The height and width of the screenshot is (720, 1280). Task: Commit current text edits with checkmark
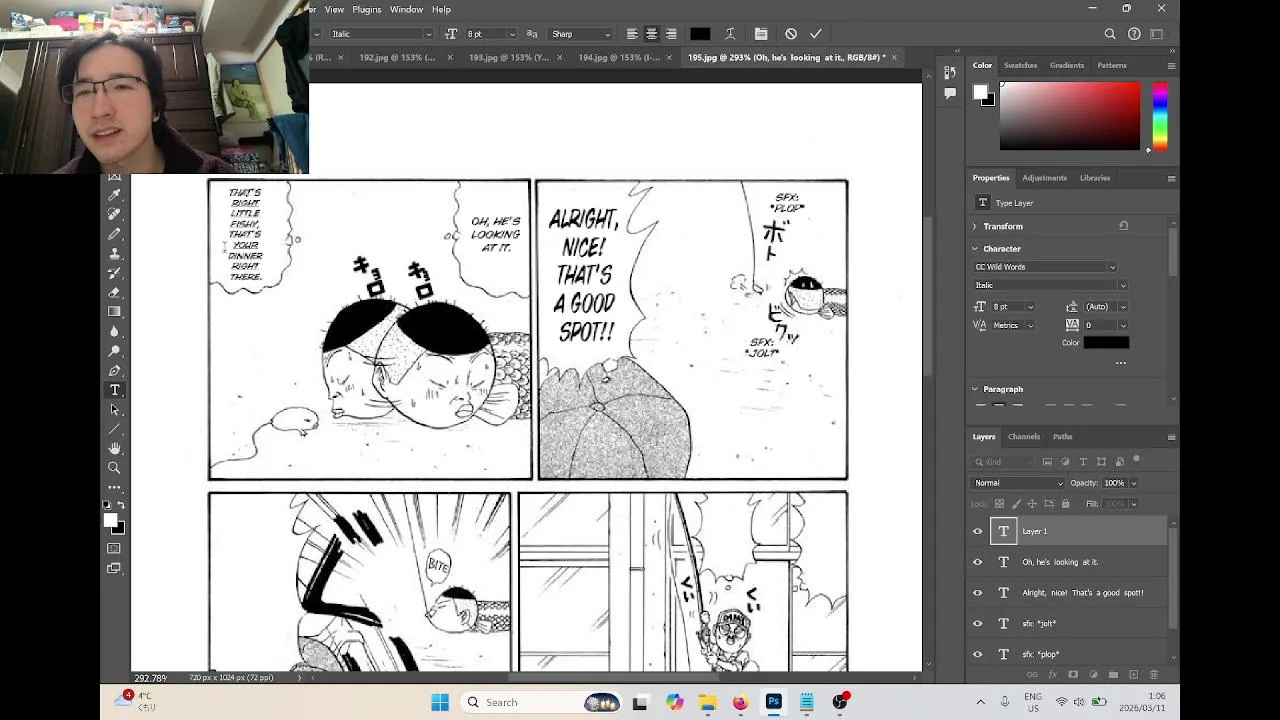pyautogui.click(x=816, y=34)
